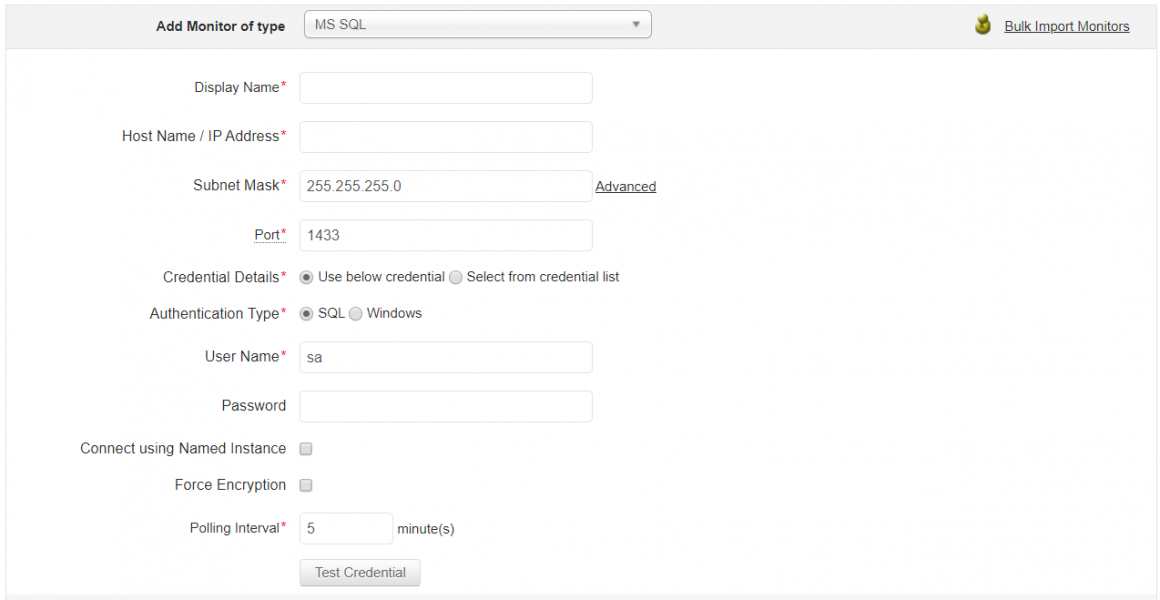Select Windows authentication type
This screenshot has width=1160, height=600.
pos(356,314)
